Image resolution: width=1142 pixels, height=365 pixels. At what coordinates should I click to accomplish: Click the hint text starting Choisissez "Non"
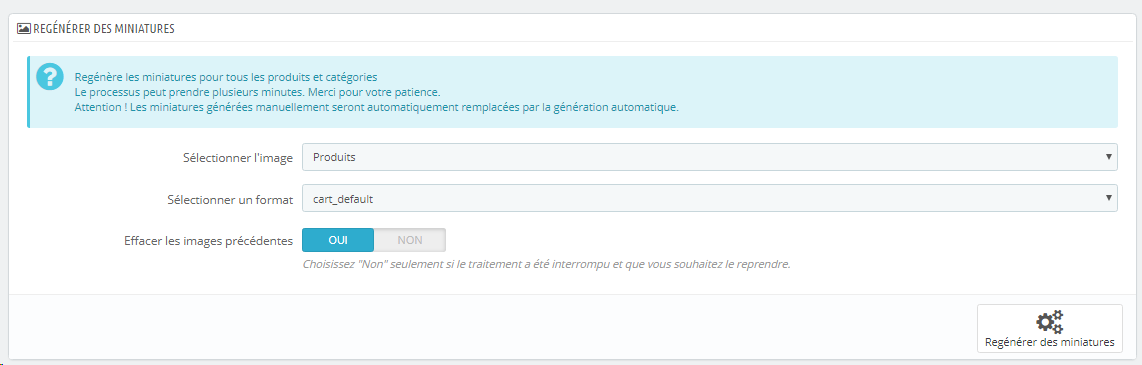[x=546, y=264]
